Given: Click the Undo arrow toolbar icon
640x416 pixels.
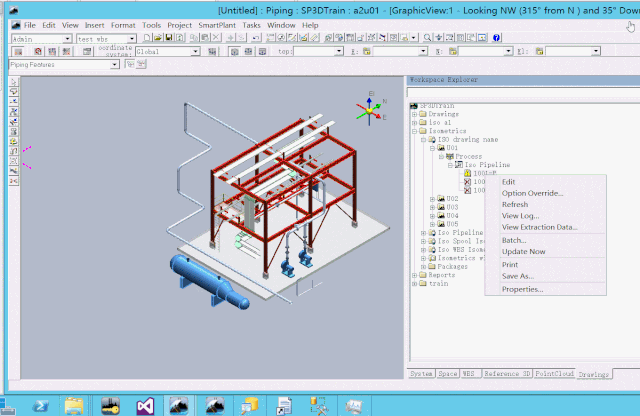Looking at the screenshot, I should [x=256, y=38].
